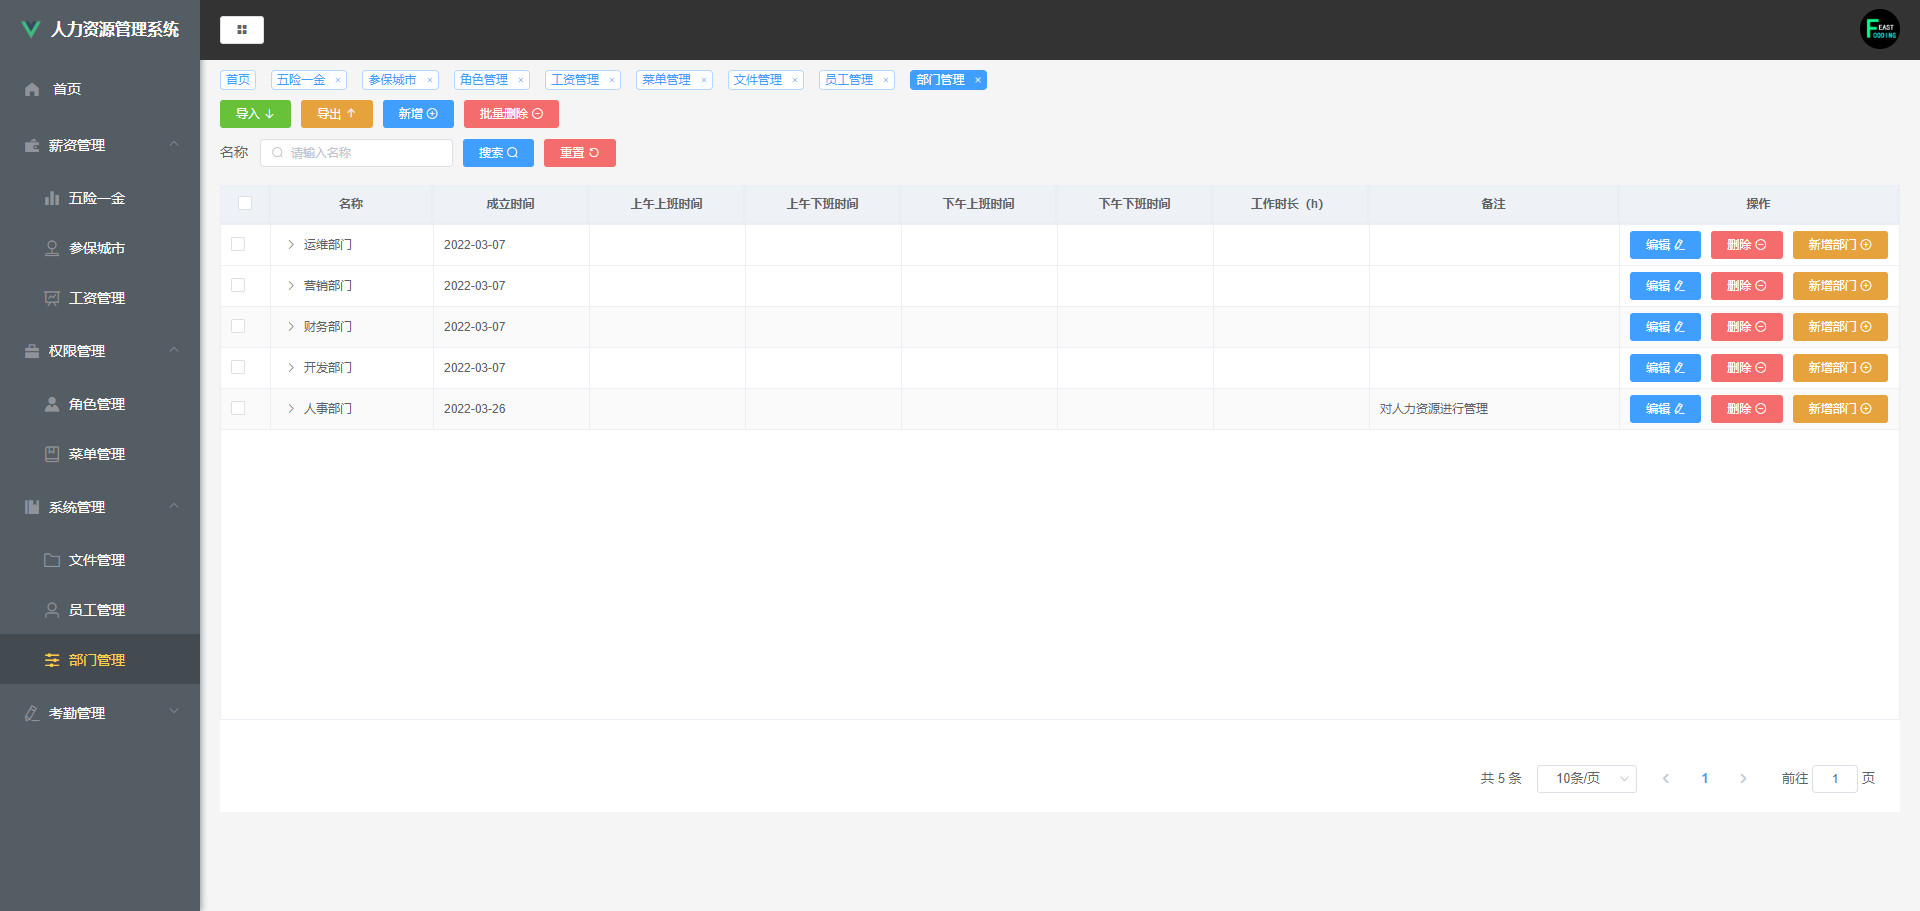Click the 五险一金 bar chart icon

click(x=52, y=198)
